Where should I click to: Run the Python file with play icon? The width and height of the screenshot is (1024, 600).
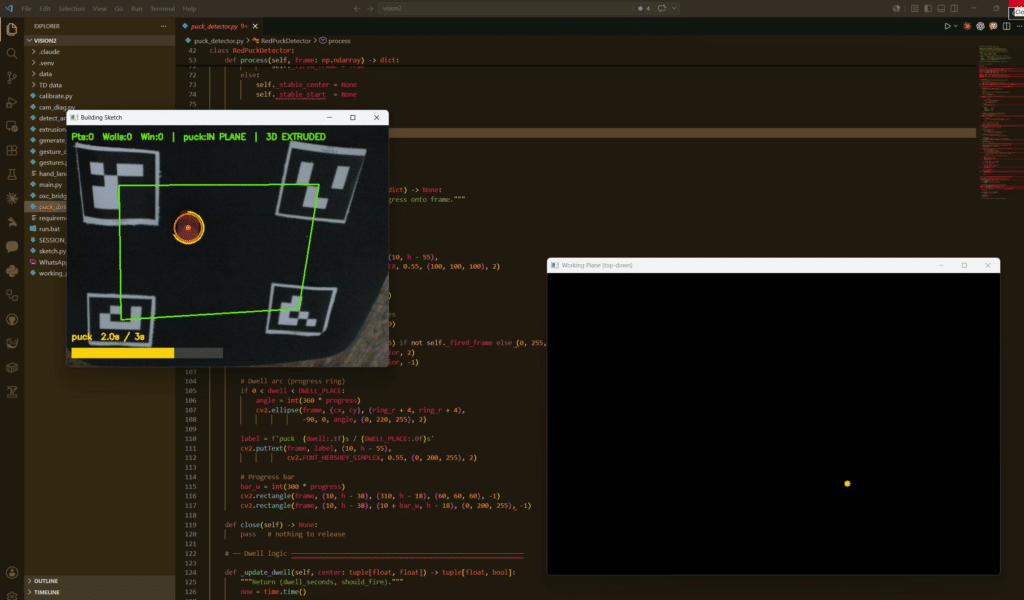tap(947, 26)
